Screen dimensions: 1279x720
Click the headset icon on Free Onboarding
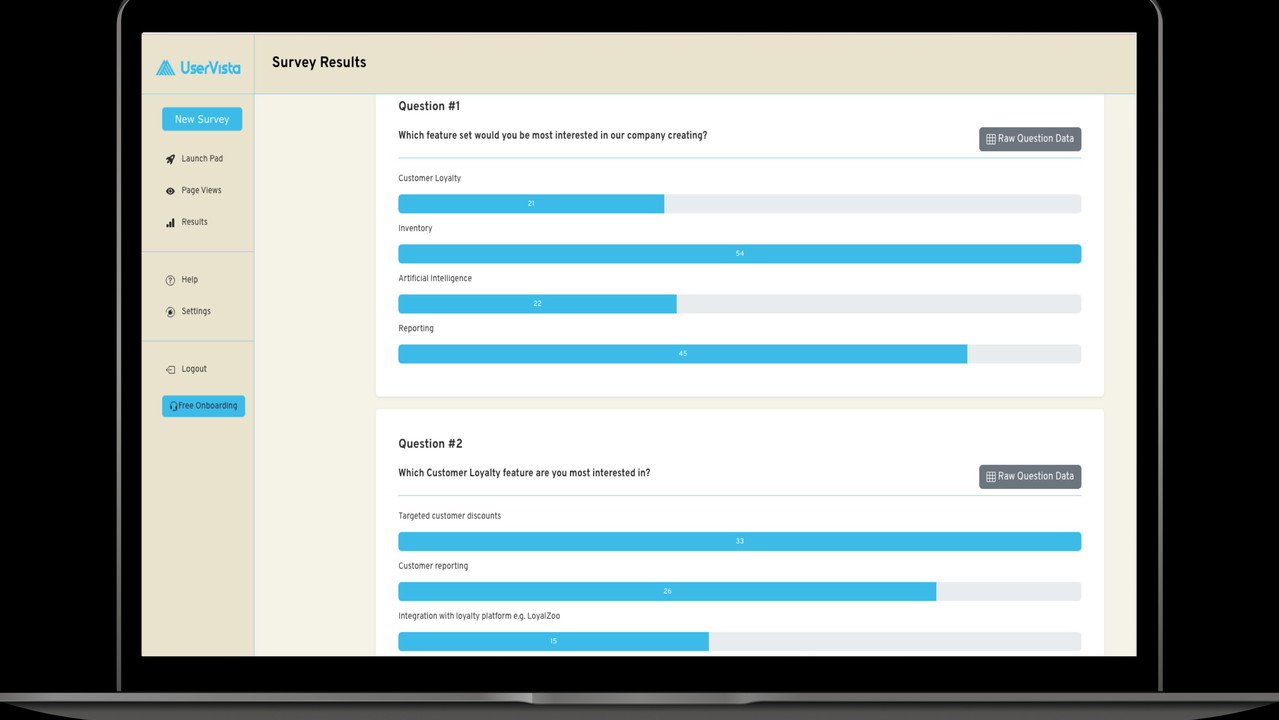click(174, 406)
